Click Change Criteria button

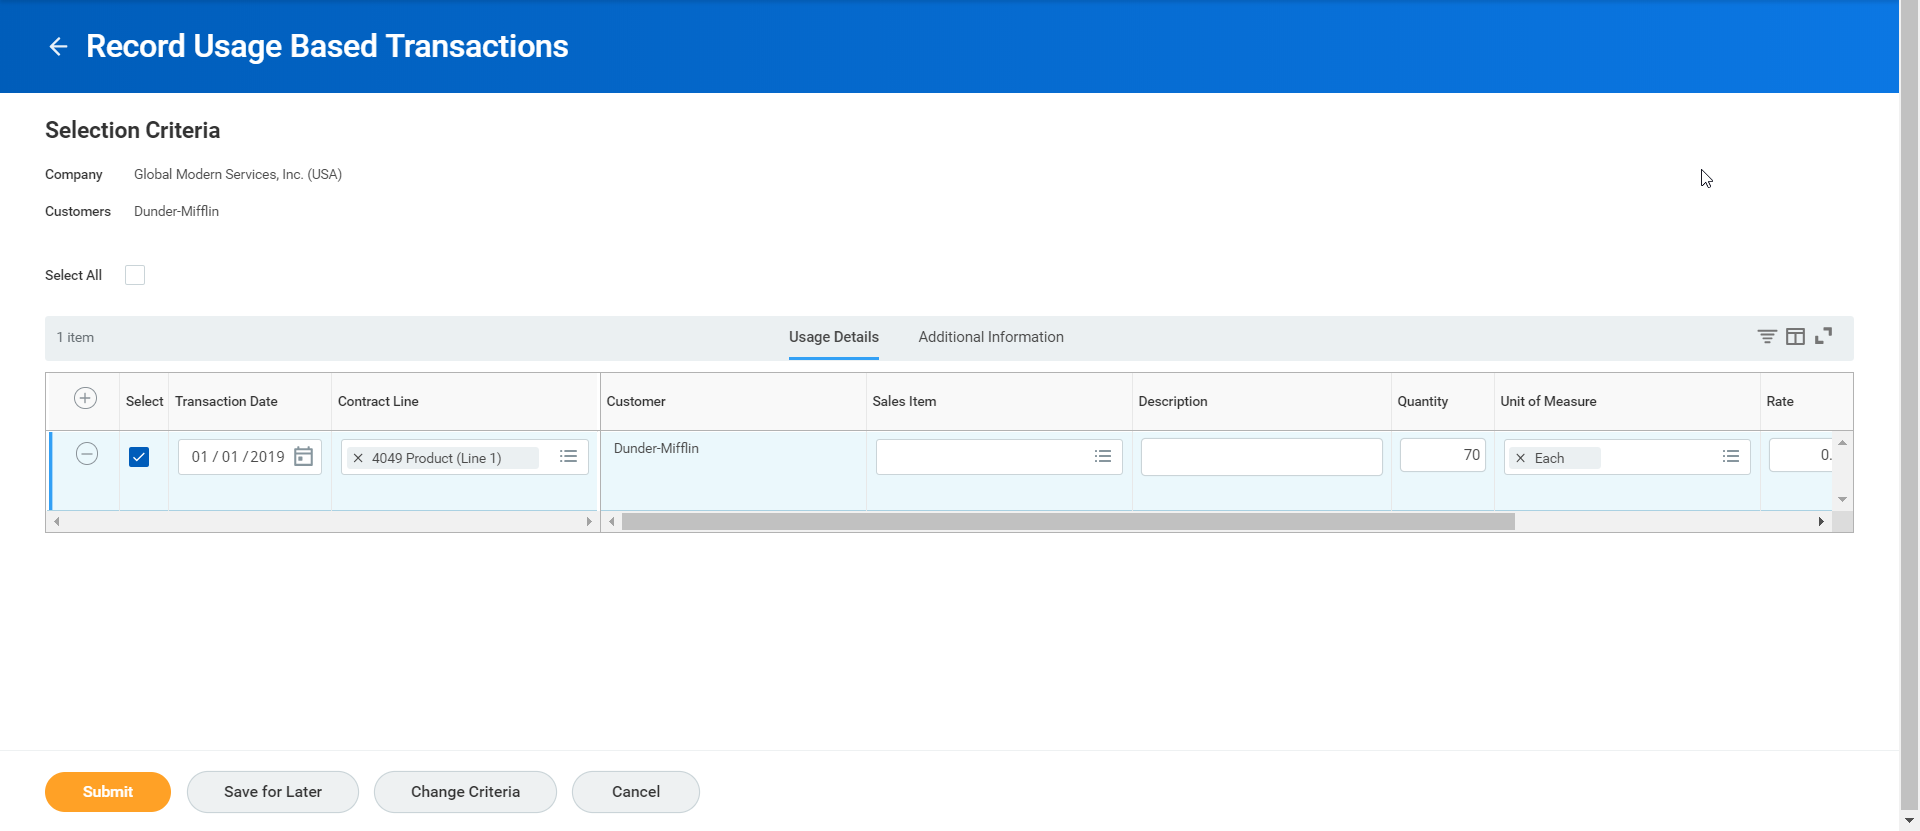click(x=465, y=792)
